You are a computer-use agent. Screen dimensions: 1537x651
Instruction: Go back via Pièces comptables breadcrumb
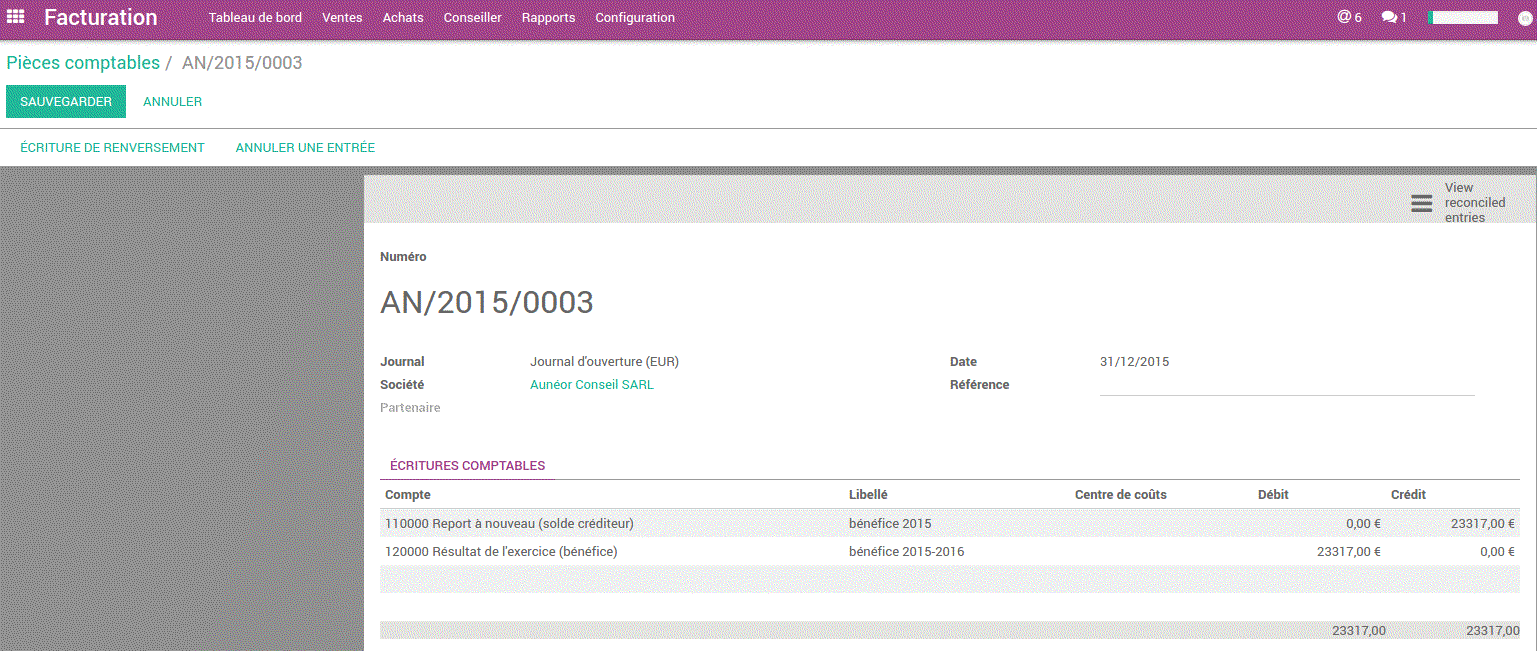tap(83, 62)
